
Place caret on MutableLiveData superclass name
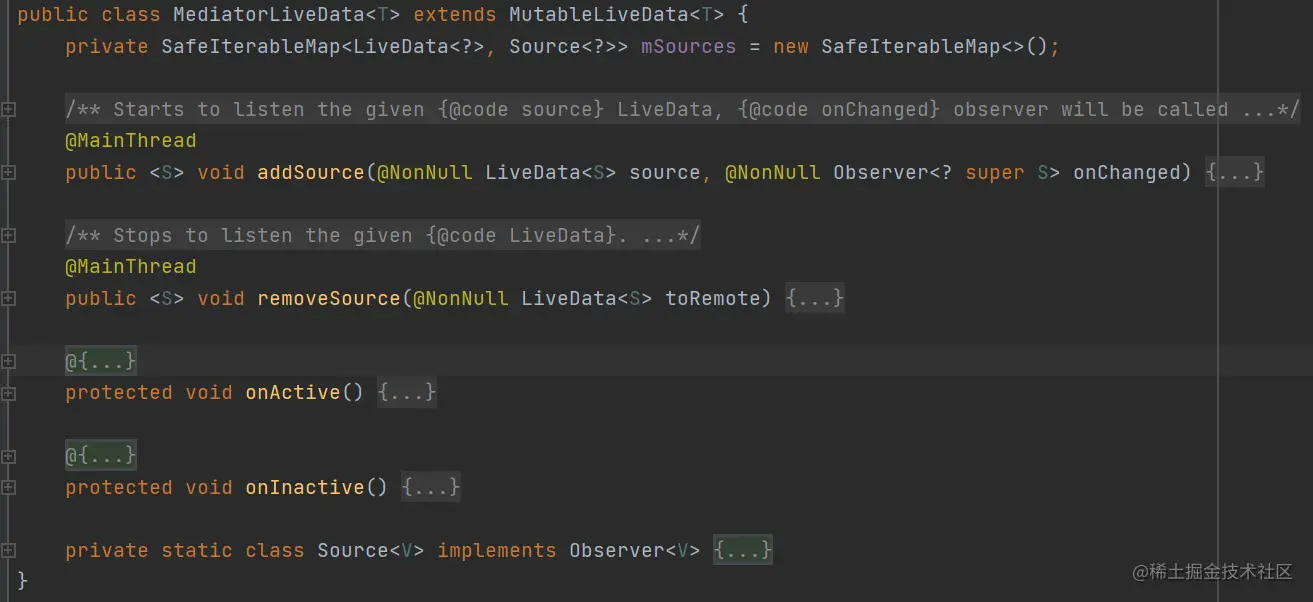click(x=599, y=16)
